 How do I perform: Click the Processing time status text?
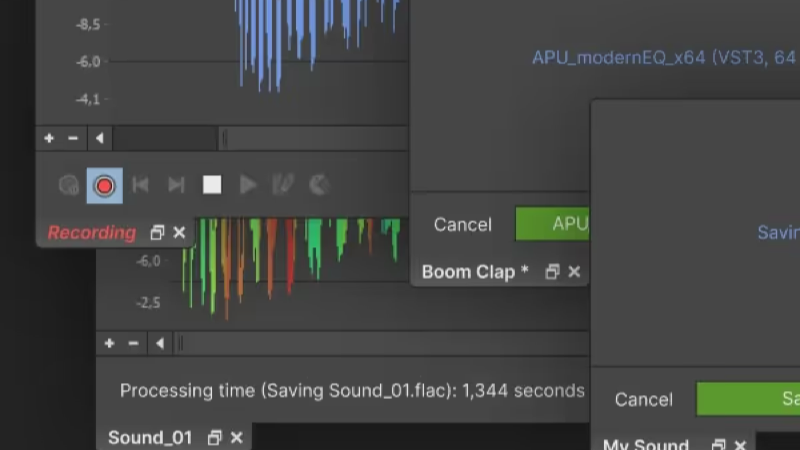352,391
